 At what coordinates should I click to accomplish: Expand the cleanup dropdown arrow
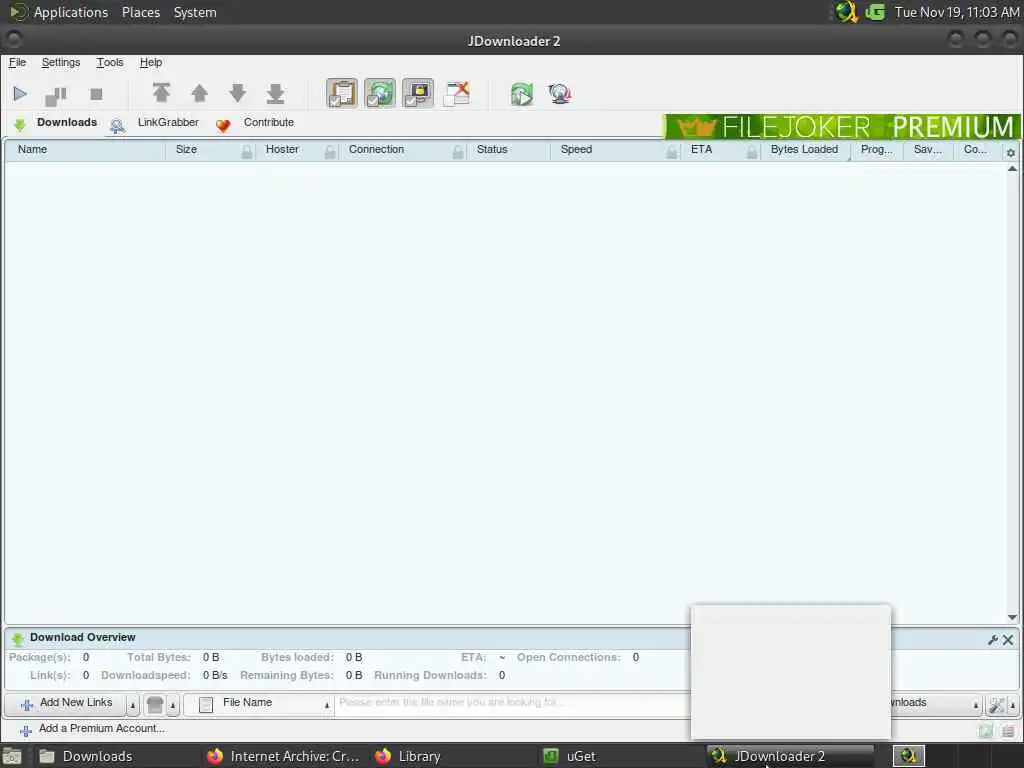(x=173, y=705)
